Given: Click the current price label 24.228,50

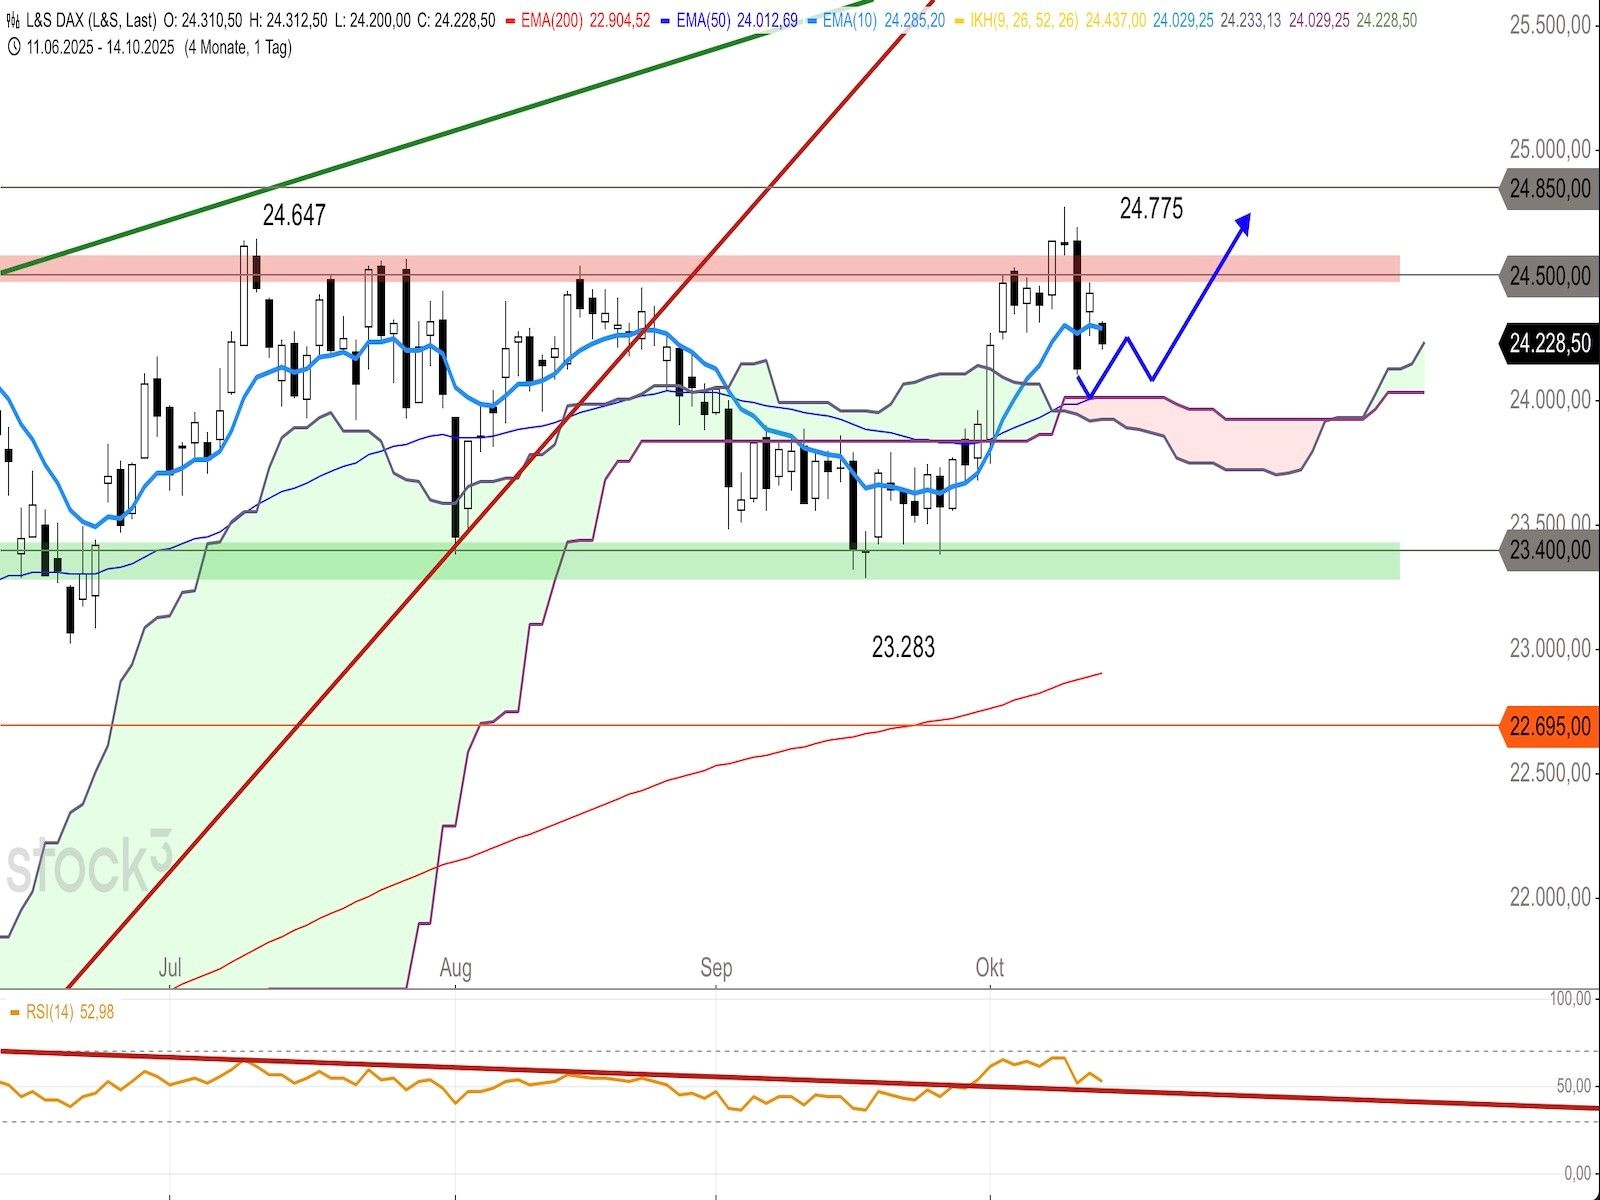Looking at the screenshot, I should coord(1549,343).
